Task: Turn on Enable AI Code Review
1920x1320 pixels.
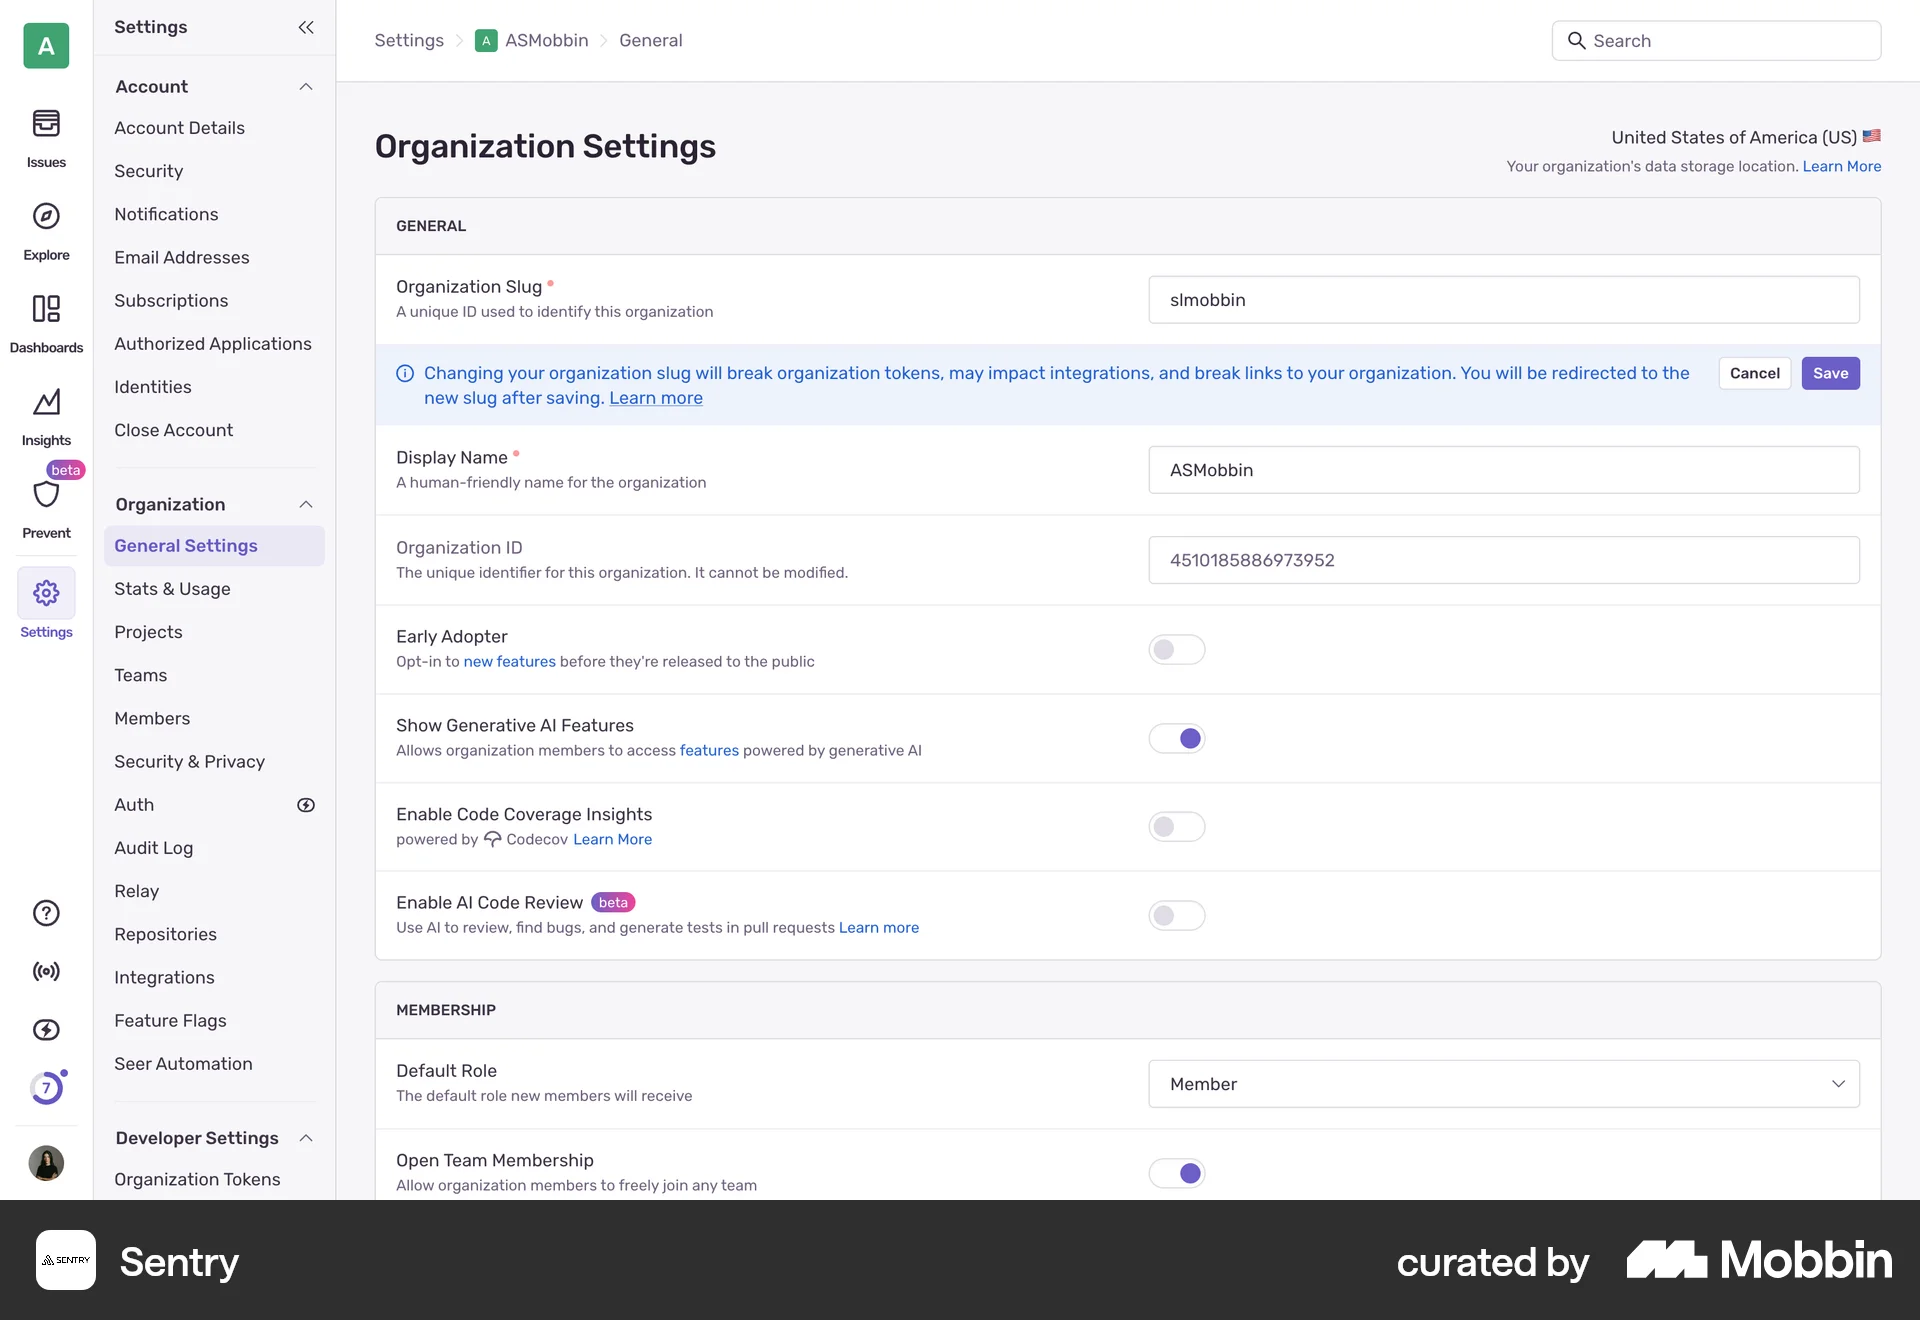Action: tap(1176, 915)
